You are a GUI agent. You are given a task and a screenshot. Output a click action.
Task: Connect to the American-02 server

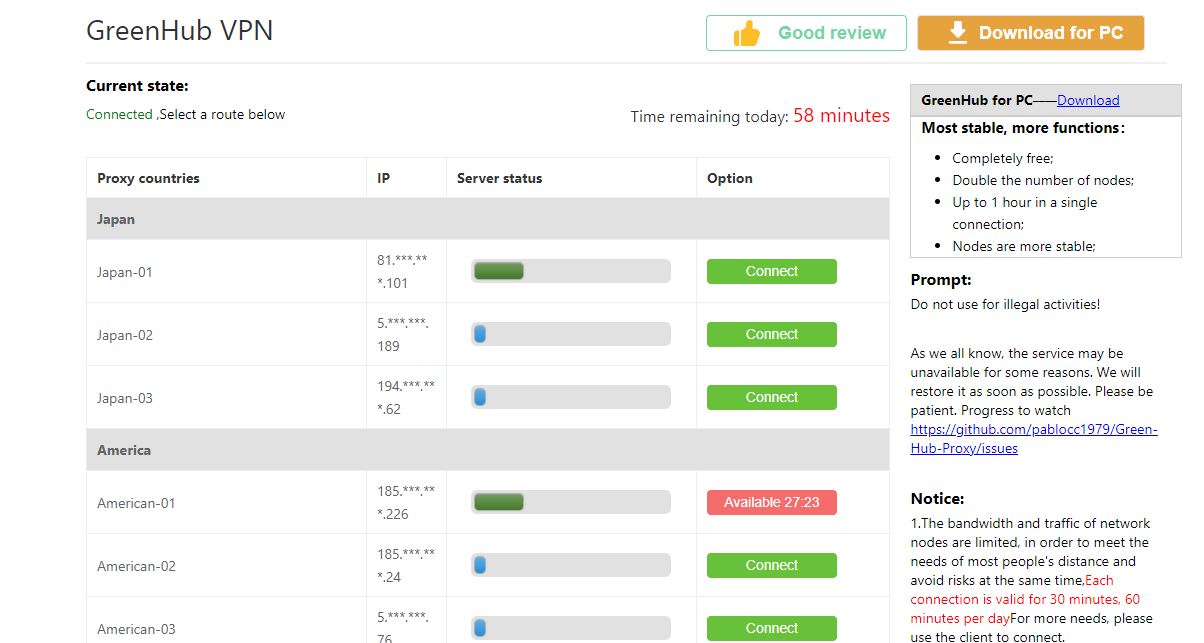click(x=771, y=565)
